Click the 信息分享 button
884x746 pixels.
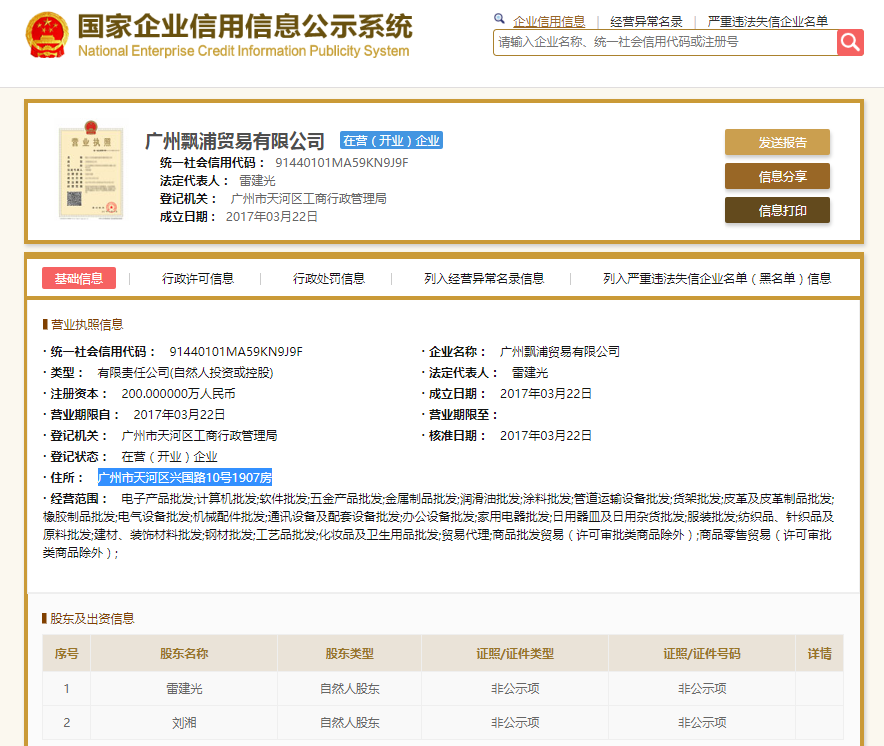coord(777,176)
